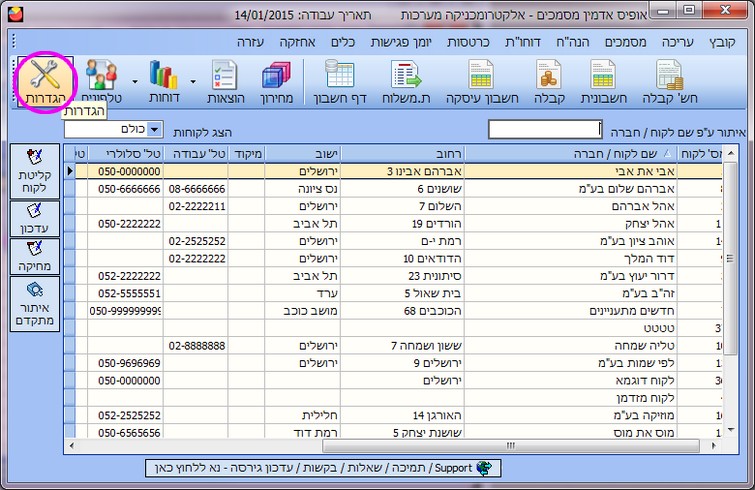Select customer row דוד המלך

point(394,258)
